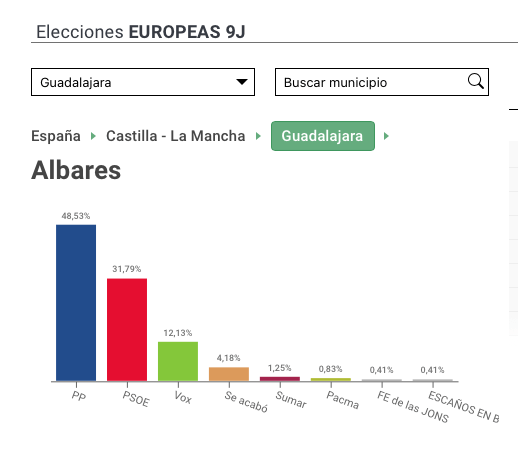This screenshot has width=518, height=451.
Task: Click the Sumar bar in the chart
Action: 280,379
